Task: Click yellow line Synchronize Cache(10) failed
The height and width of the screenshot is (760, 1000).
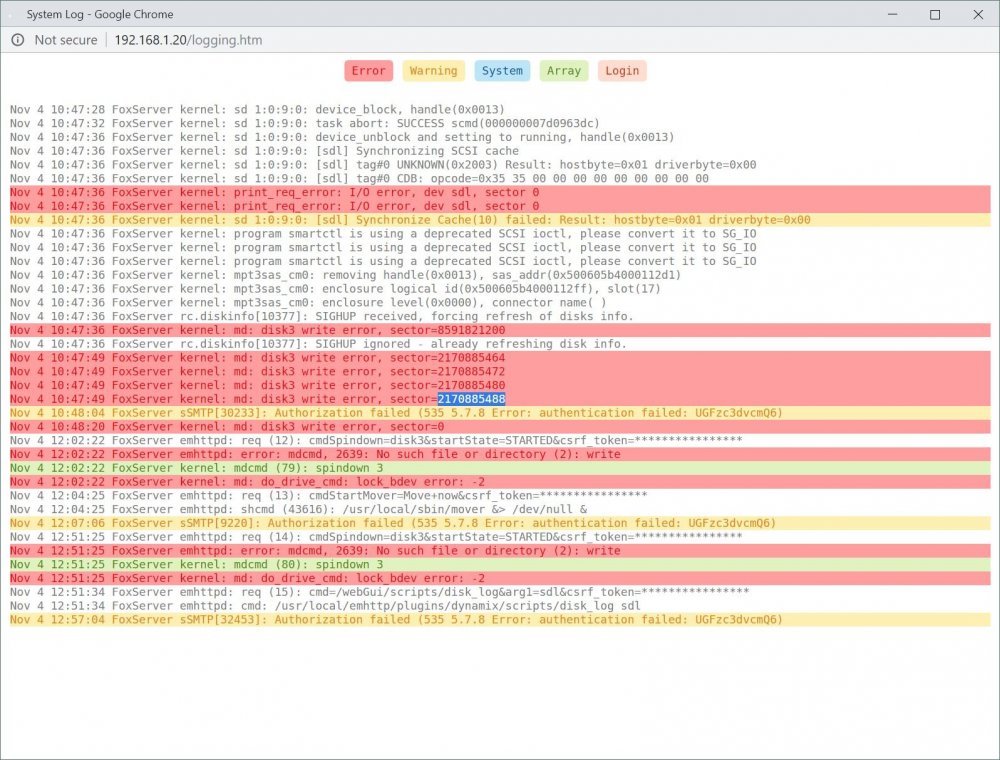Action: 500,220
